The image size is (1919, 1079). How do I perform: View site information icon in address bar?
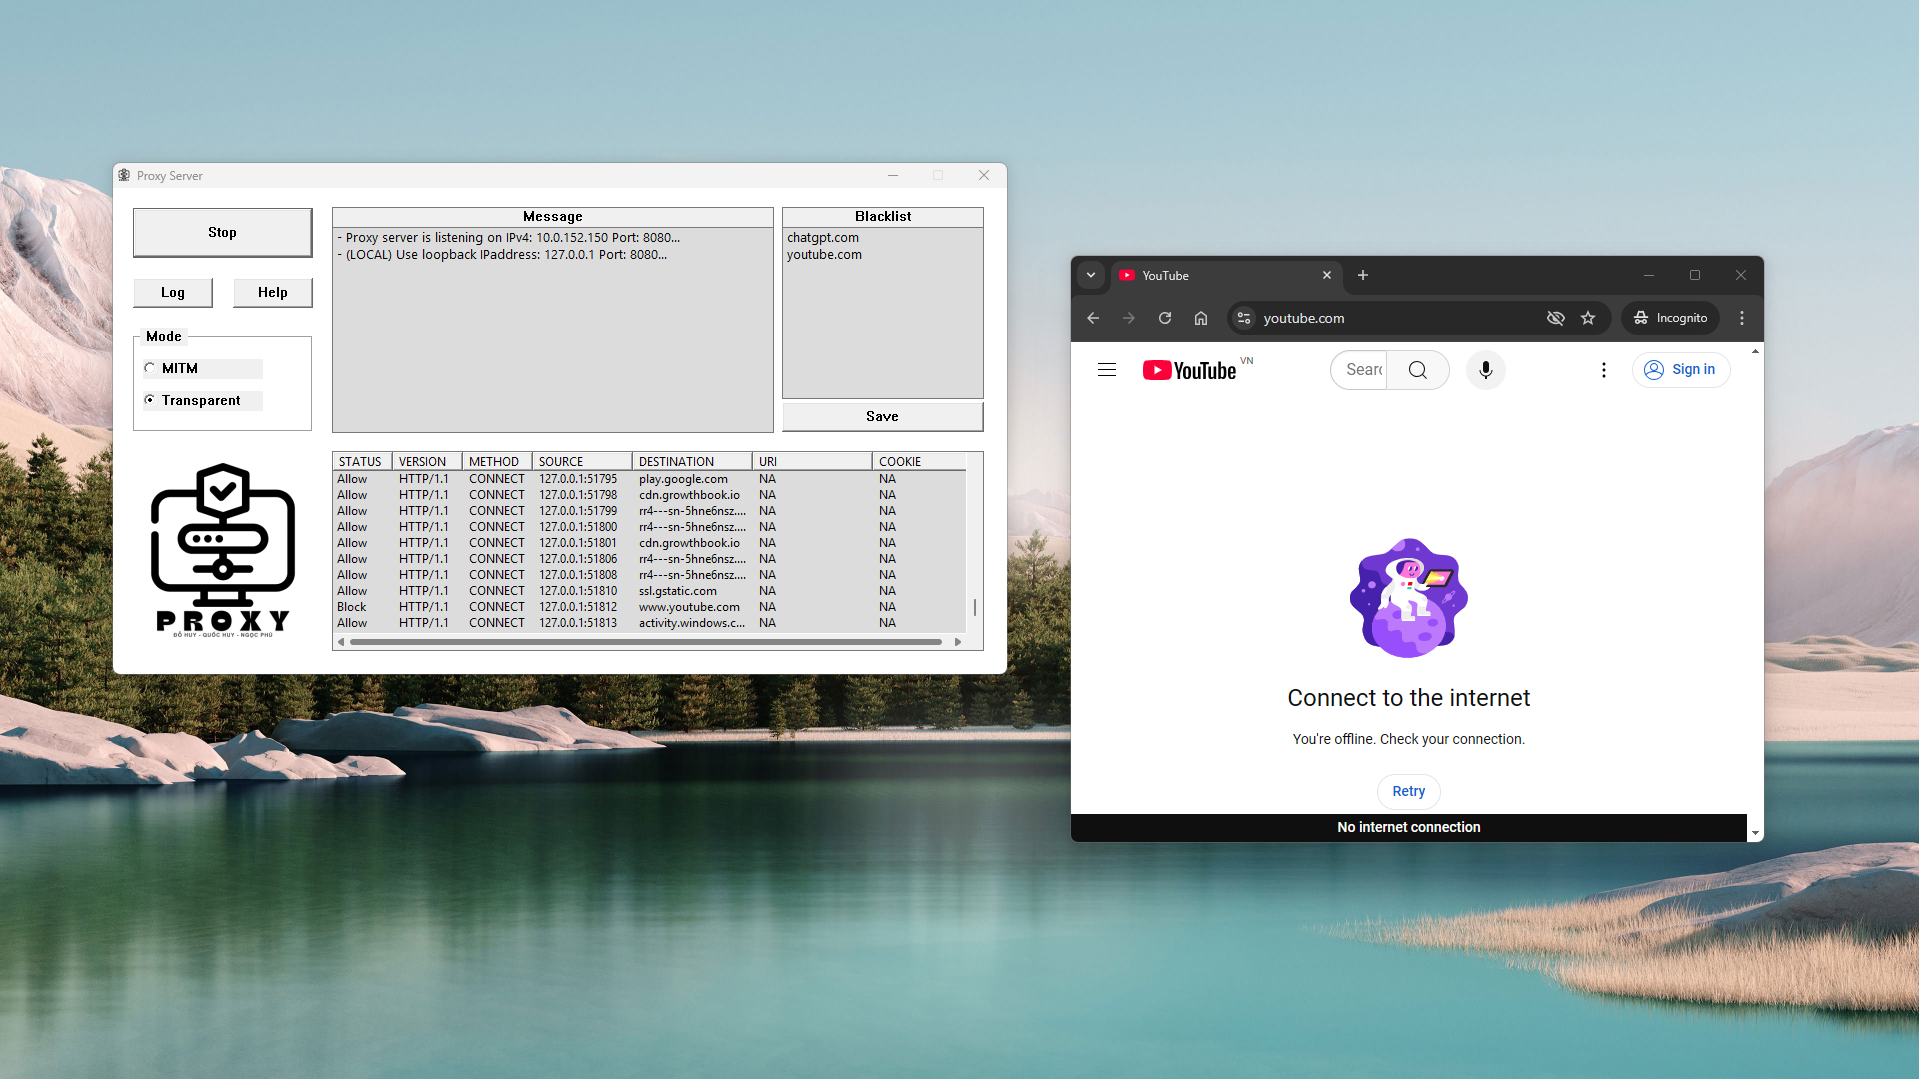[1244, 318]
